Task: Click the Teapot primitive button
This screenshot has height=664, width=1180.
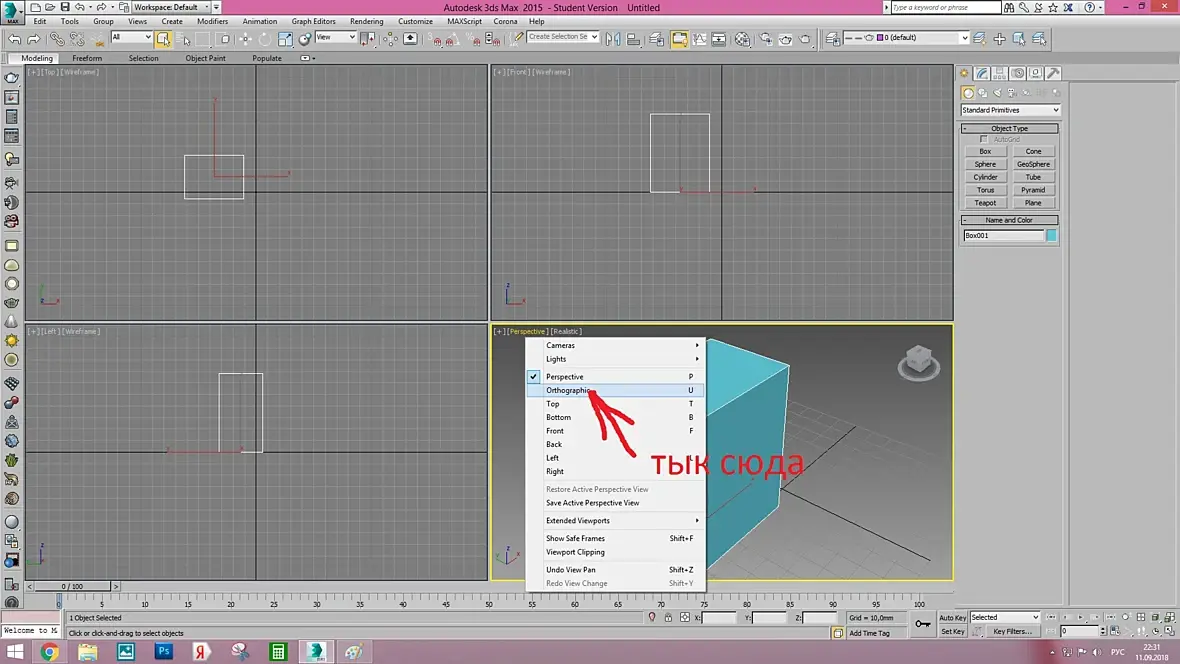Action: [x=985, y=203]
